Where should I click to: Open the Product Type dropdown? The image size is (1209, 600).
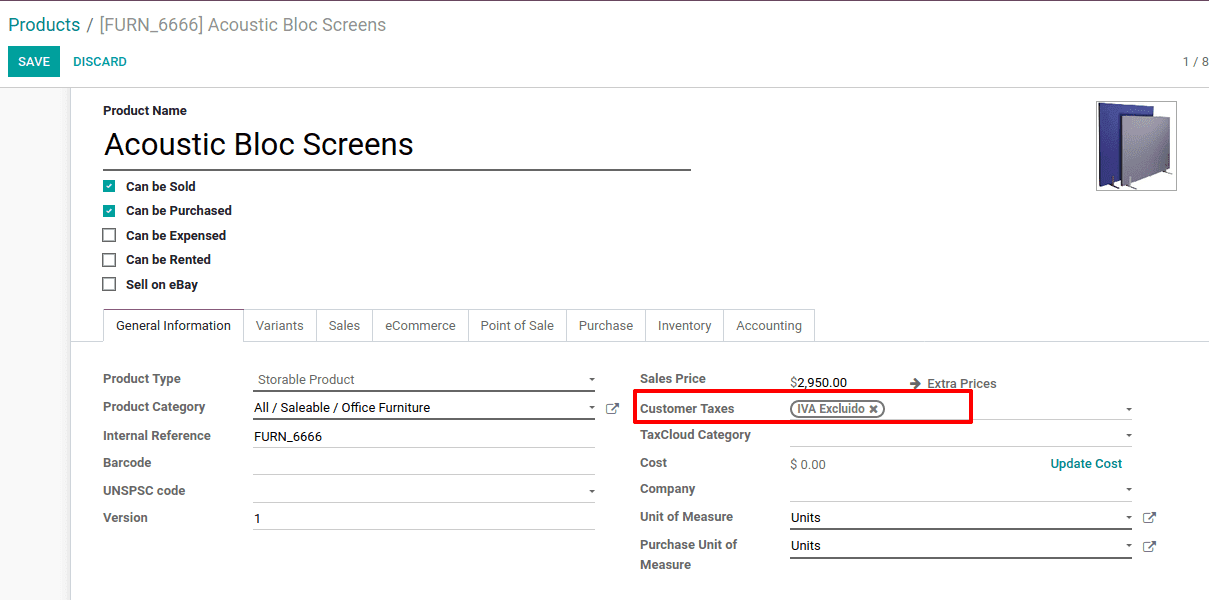(424, 380)
